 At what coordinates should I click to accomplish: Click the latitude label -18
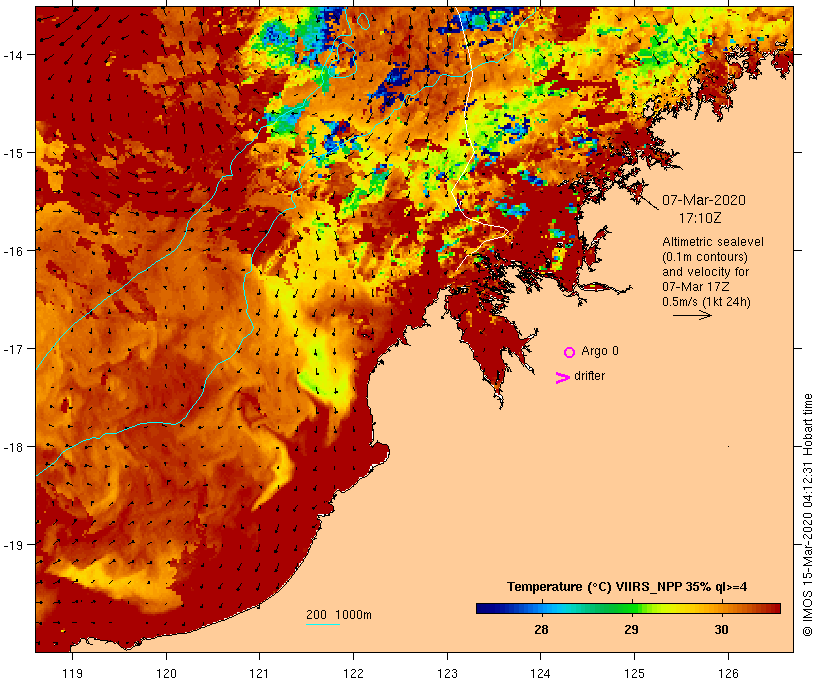click(x=12, y=447)
